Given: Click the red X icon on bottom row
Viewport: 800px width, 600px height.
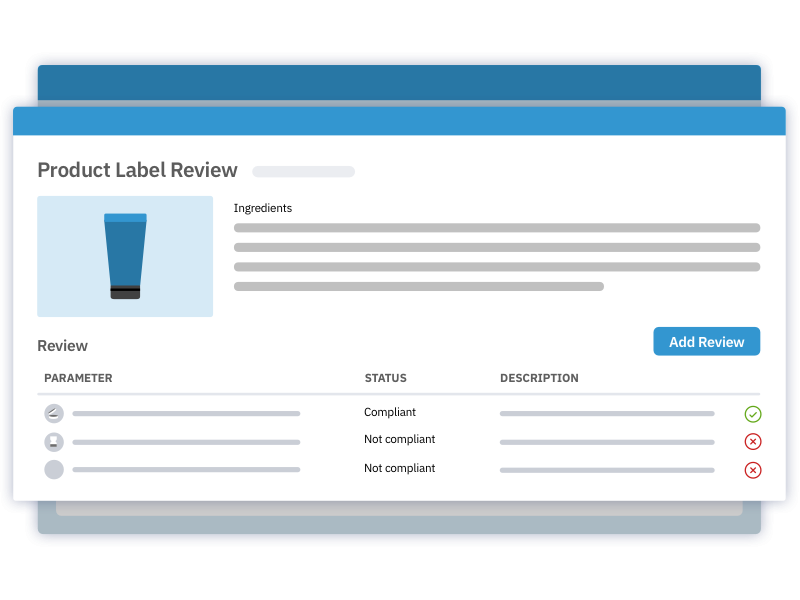Looking at the screenshot, I should (753, 469).
